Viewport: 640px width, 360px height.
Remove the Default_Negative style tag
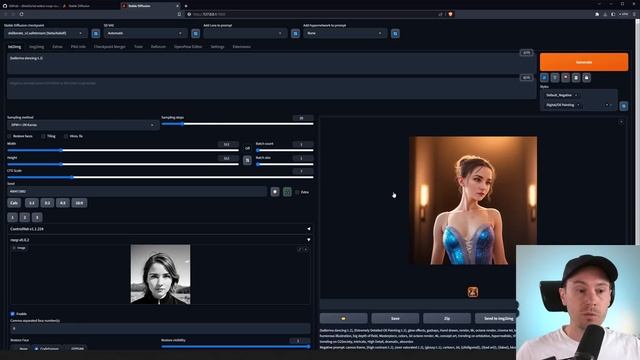click(x=576, y=95)
